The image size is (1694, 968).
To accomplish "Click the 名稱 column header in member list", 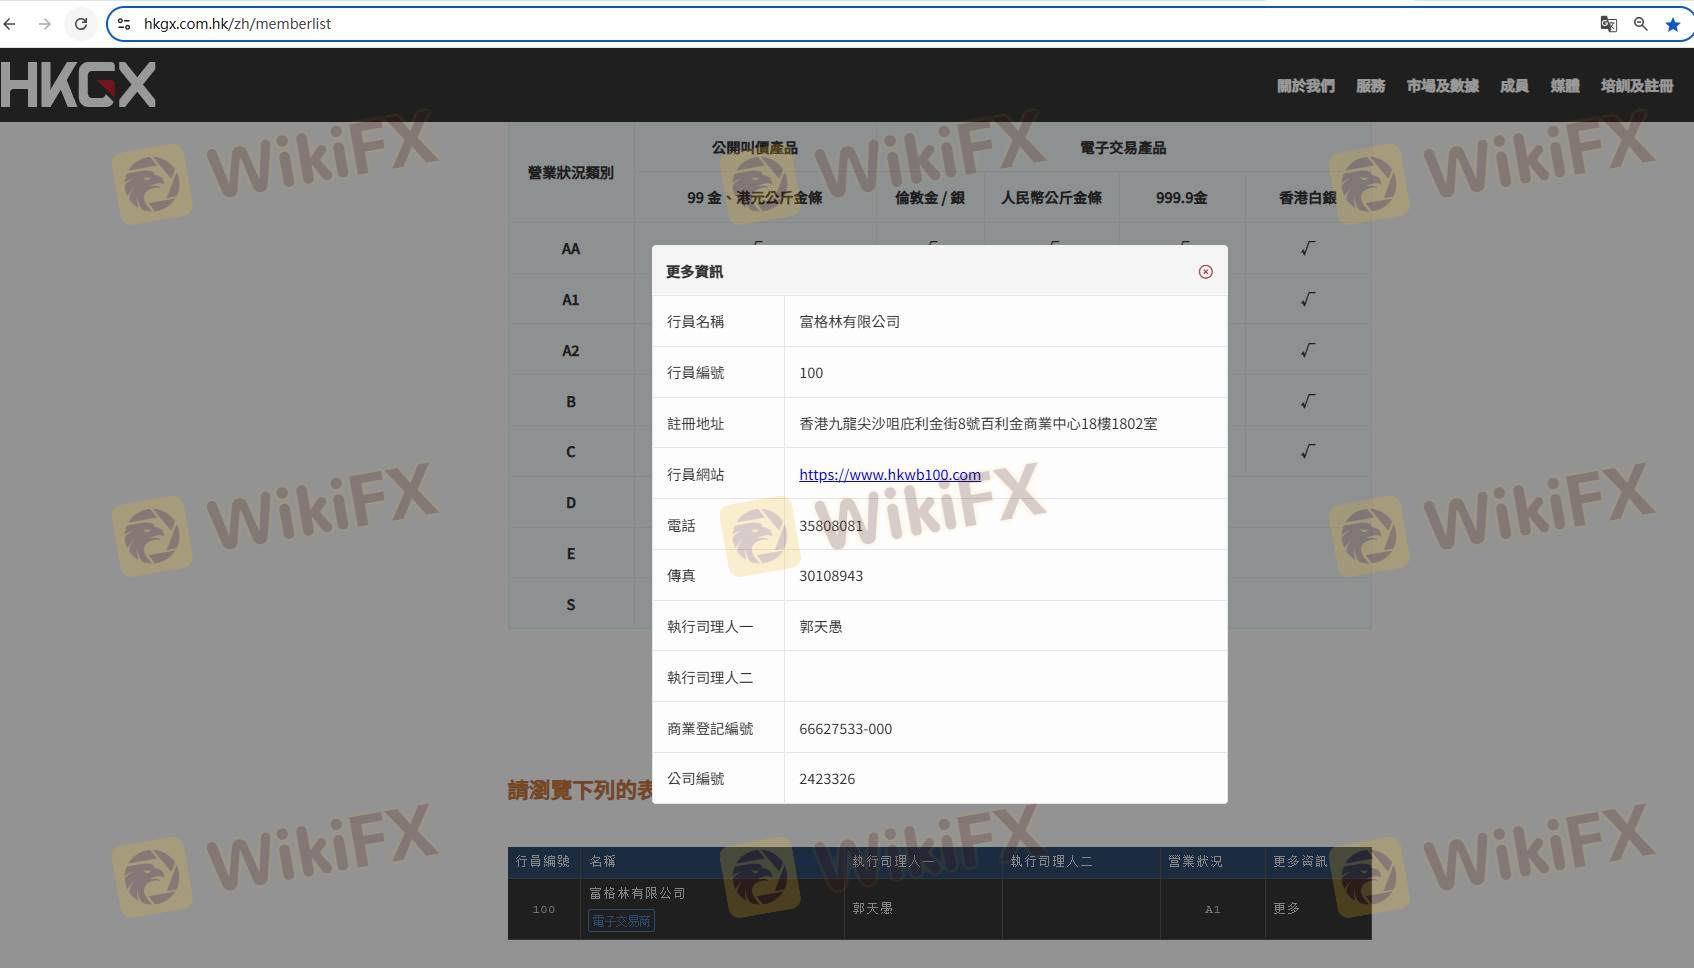I will point(603,862).
